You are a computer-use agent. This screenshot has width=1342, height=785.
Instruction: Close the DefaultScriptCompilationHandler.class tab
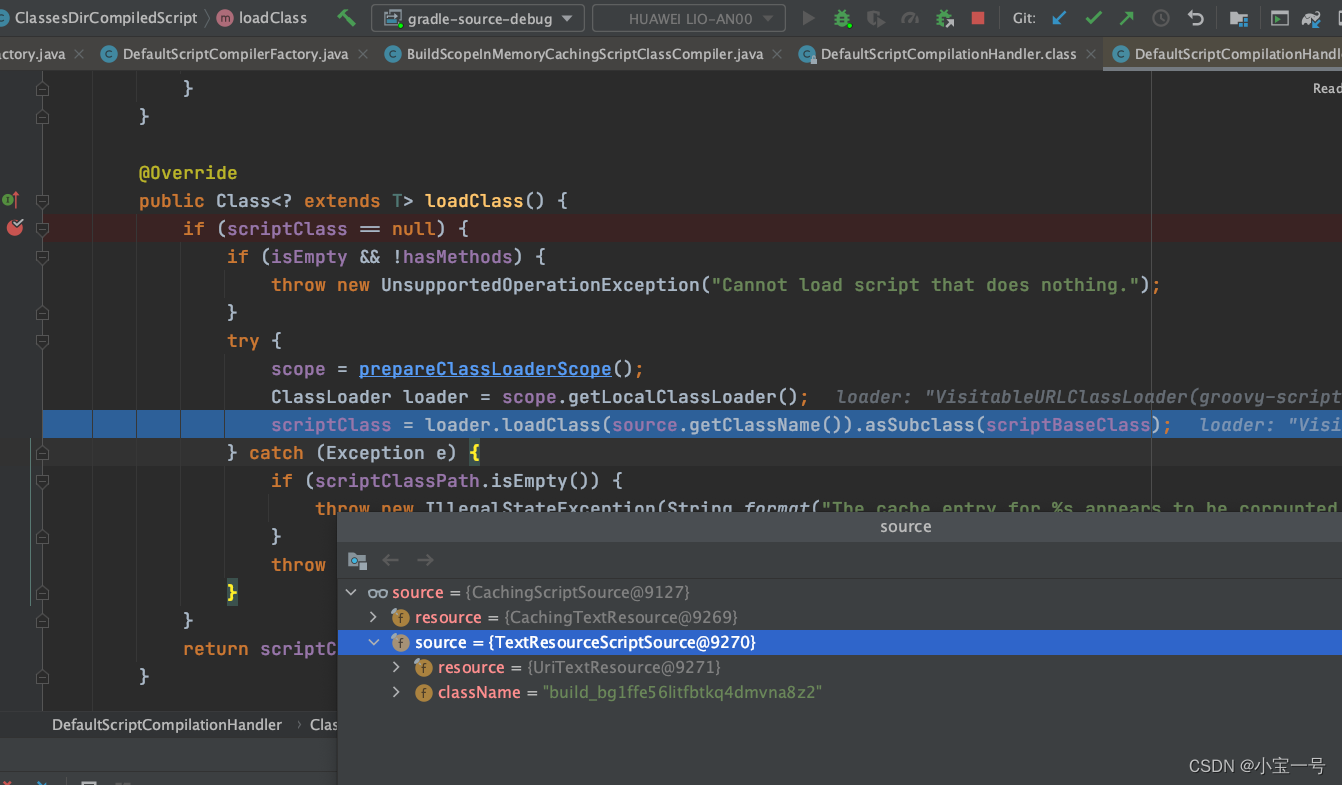tap(1090, 55)
